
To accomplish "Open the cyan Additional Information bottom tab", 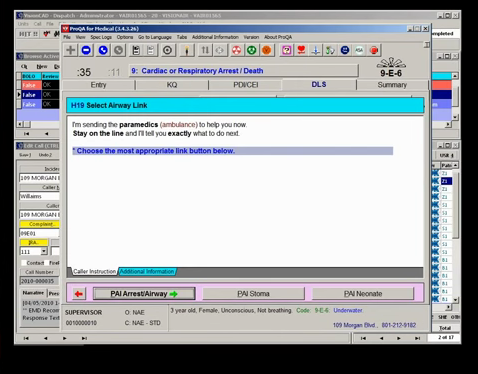I will 147,271.
